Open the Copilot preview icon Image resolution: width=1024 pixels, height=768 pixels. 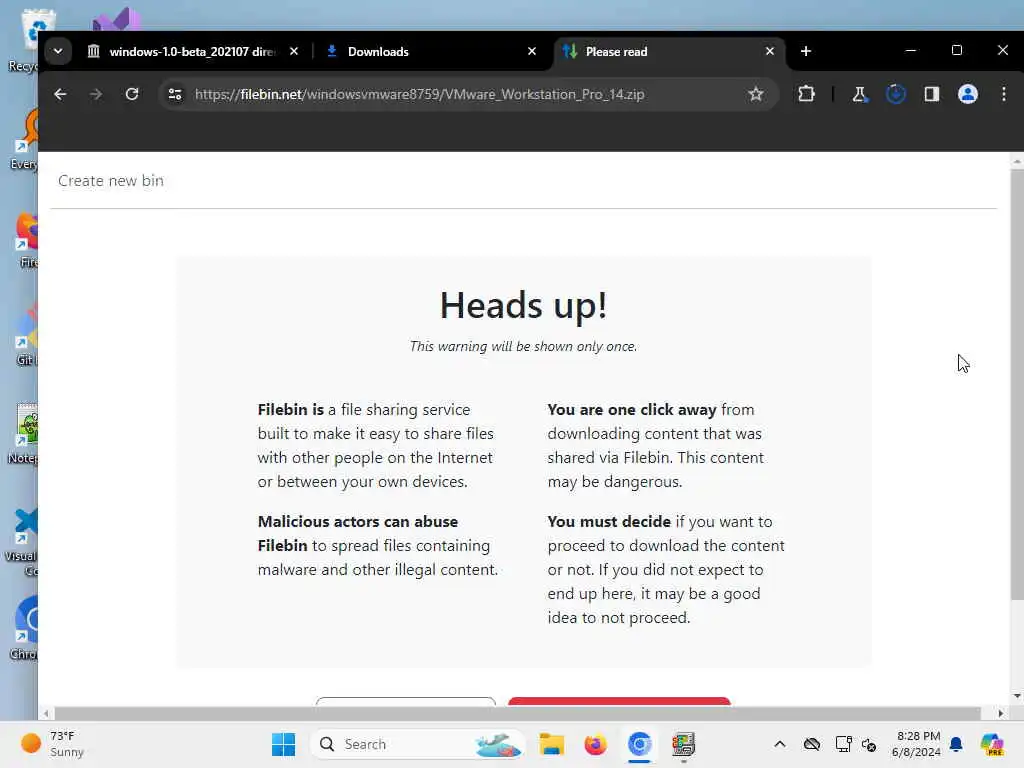(x=992, y=744)
